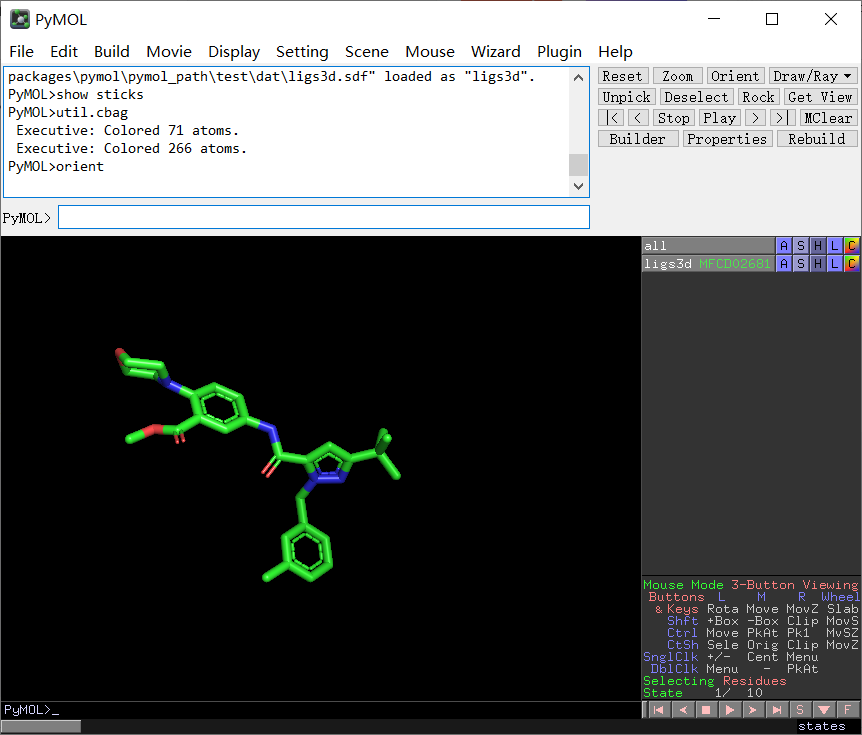The image size is (862, 735).
Task: Open Hide menu for ligs3d object
Action: coord(818,264)
